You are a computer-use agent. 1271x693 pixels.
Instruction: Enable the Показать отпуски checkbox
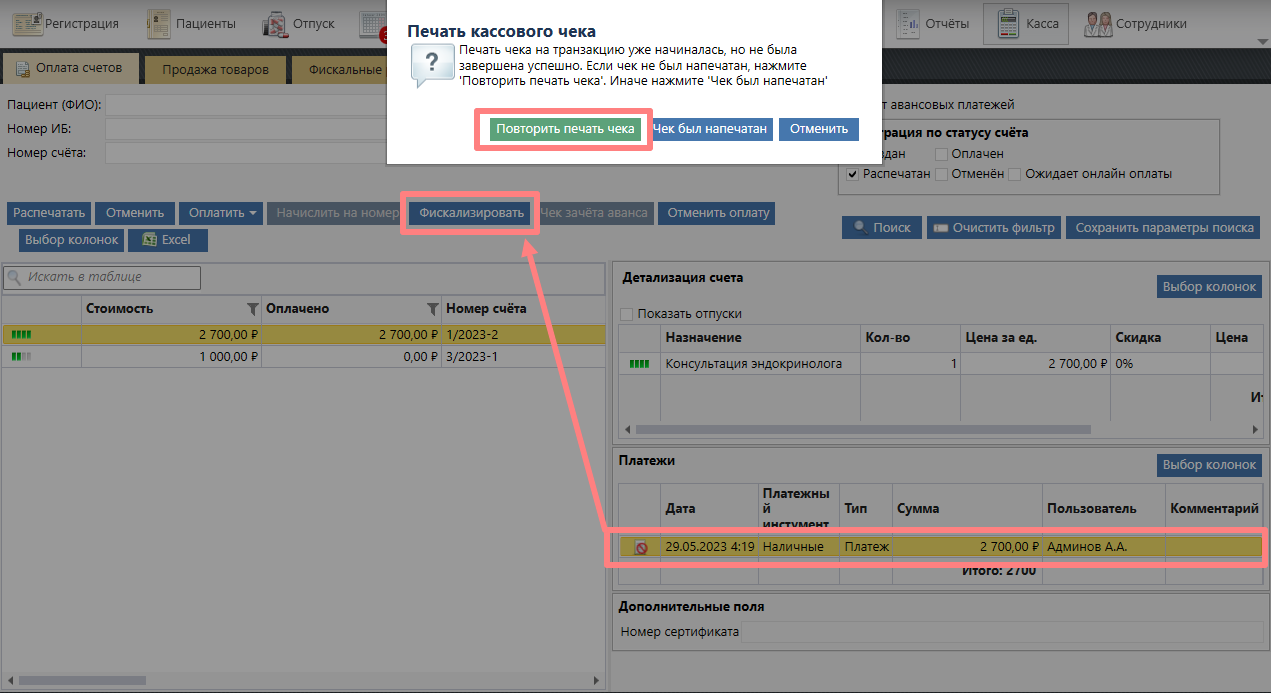pos(627,314)
